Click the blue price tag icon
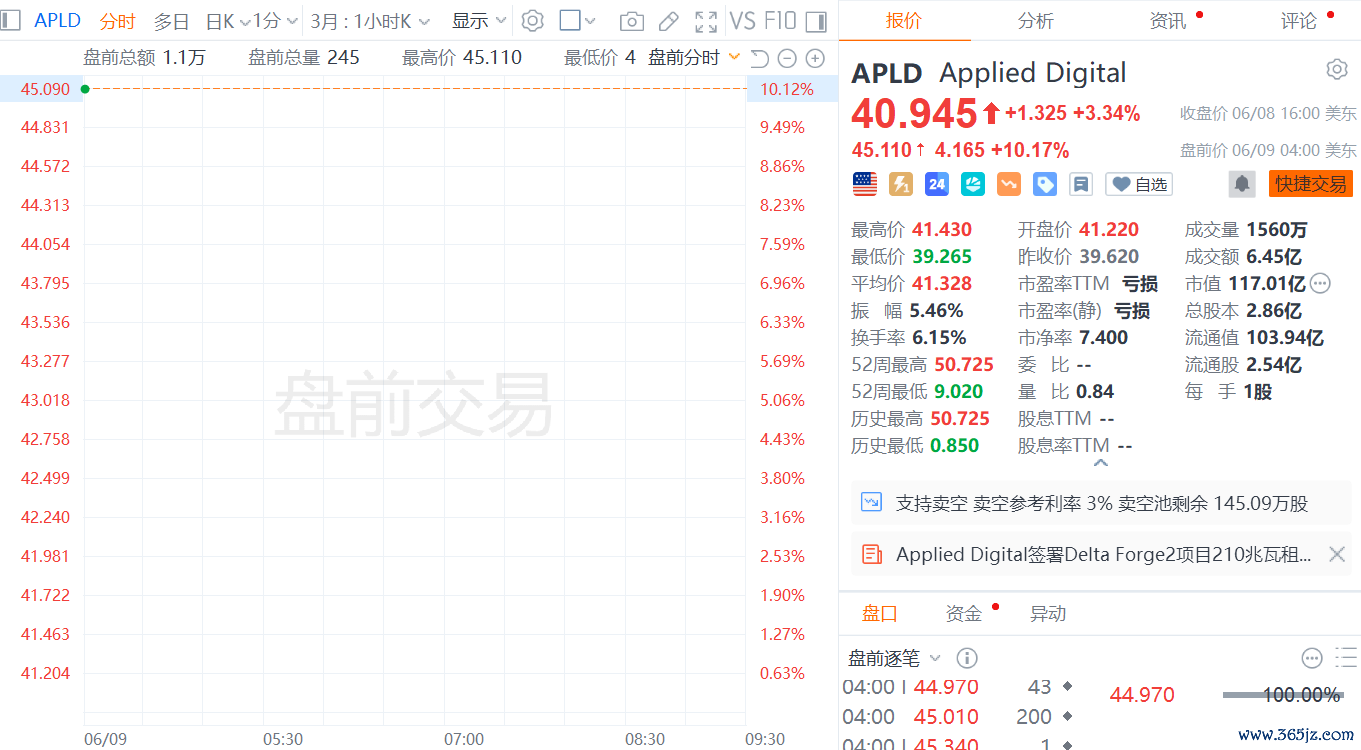The width and height of the screenshot is (1361, 750). click(x=1044, y=184)
